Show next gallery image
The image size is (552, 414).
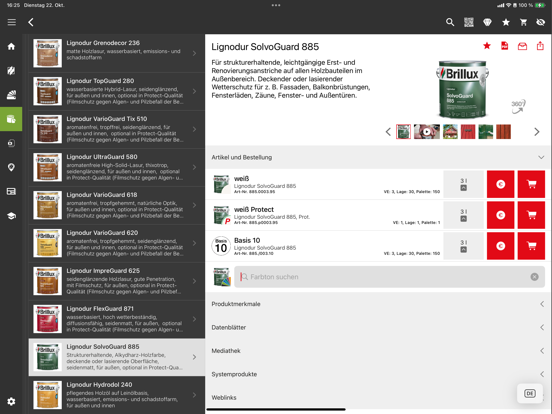(x=537, y=132)
